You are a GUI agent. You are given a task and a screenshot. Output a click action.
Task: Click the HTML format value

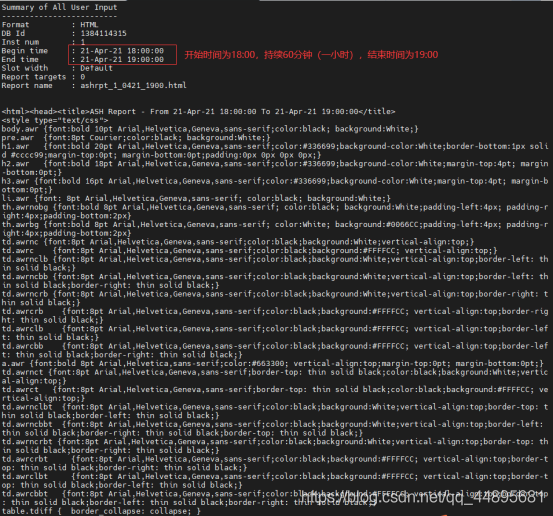pyautogui.click(x=89, y=25)
